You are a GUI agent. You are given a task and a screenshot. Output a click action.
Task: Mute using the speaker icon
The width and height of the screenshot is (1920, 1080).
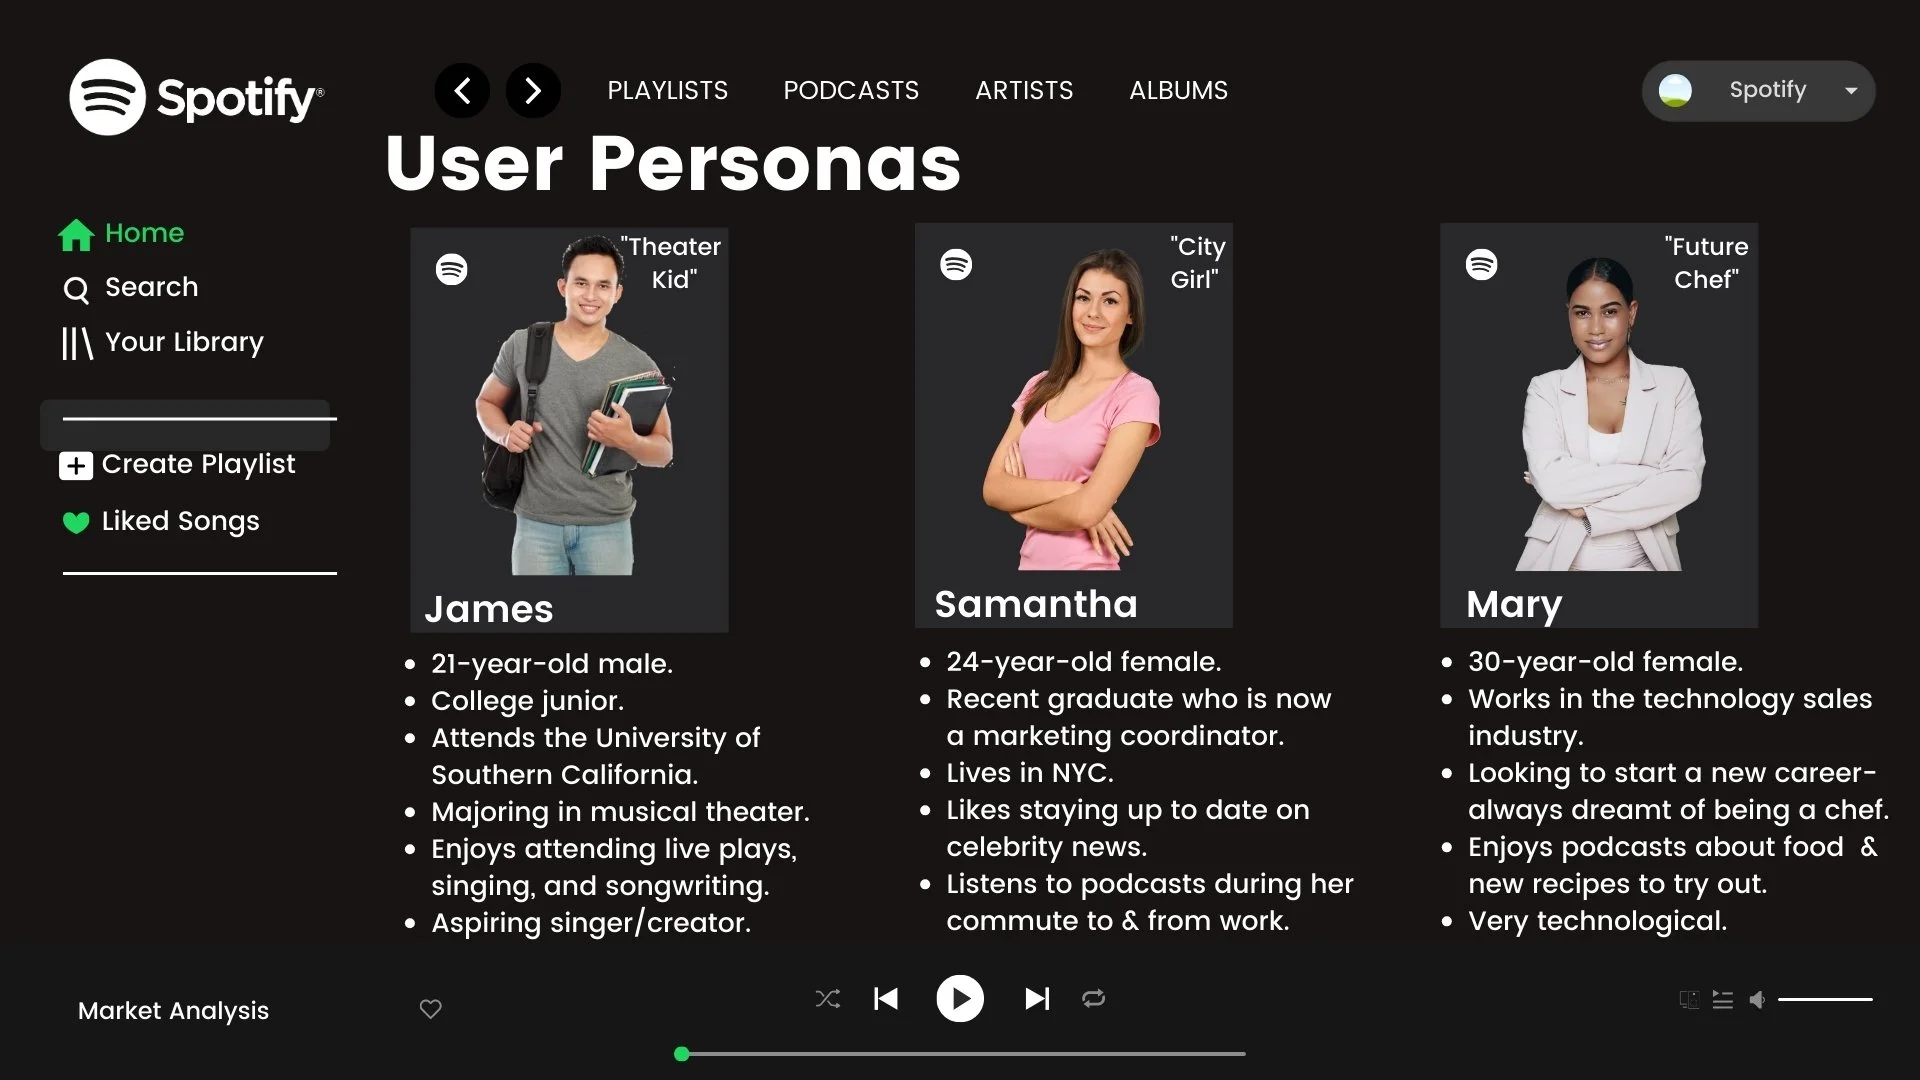tap(1757, 1000)
